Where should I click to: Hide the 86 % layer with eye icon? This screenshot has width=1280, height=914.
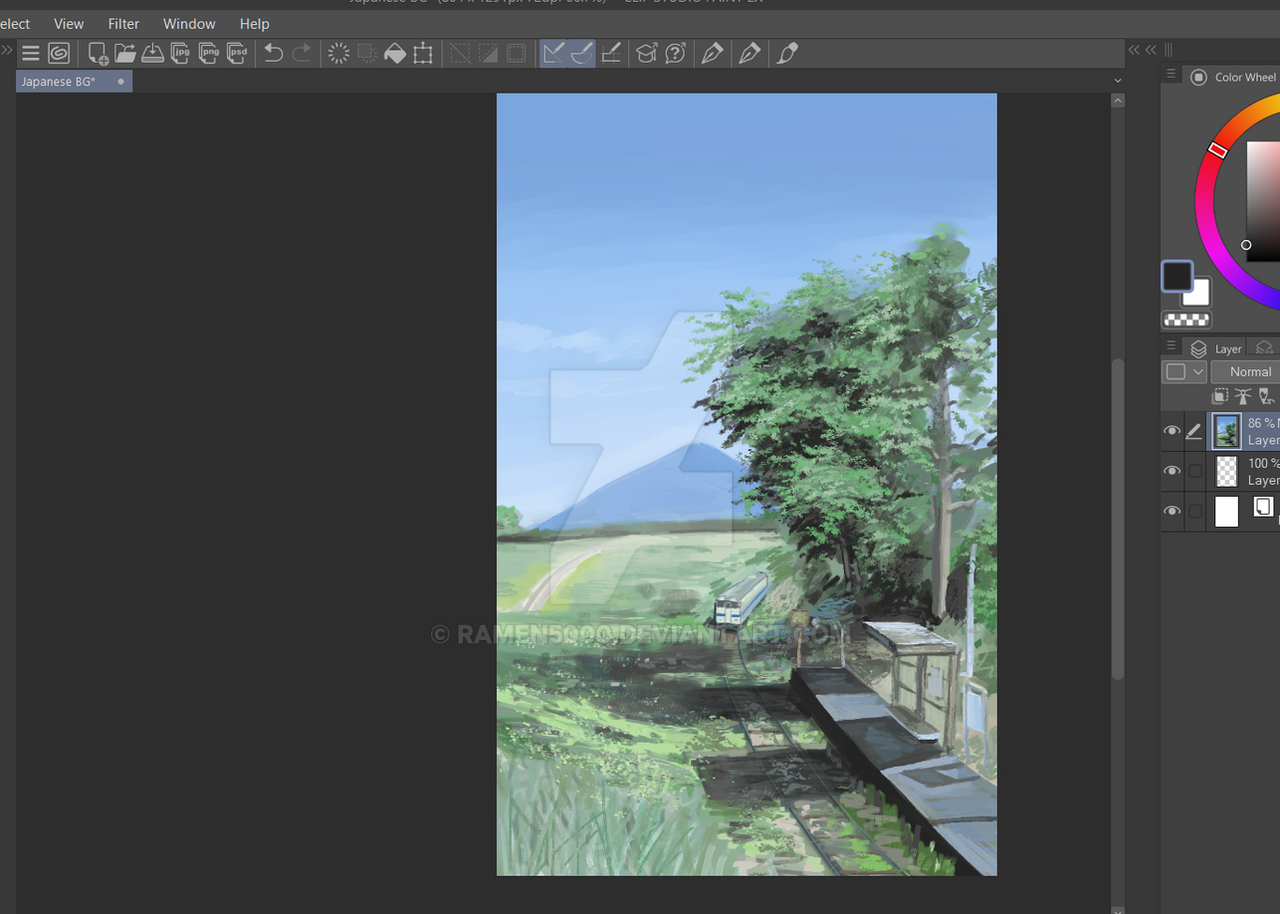click(x=1172, y=431)
